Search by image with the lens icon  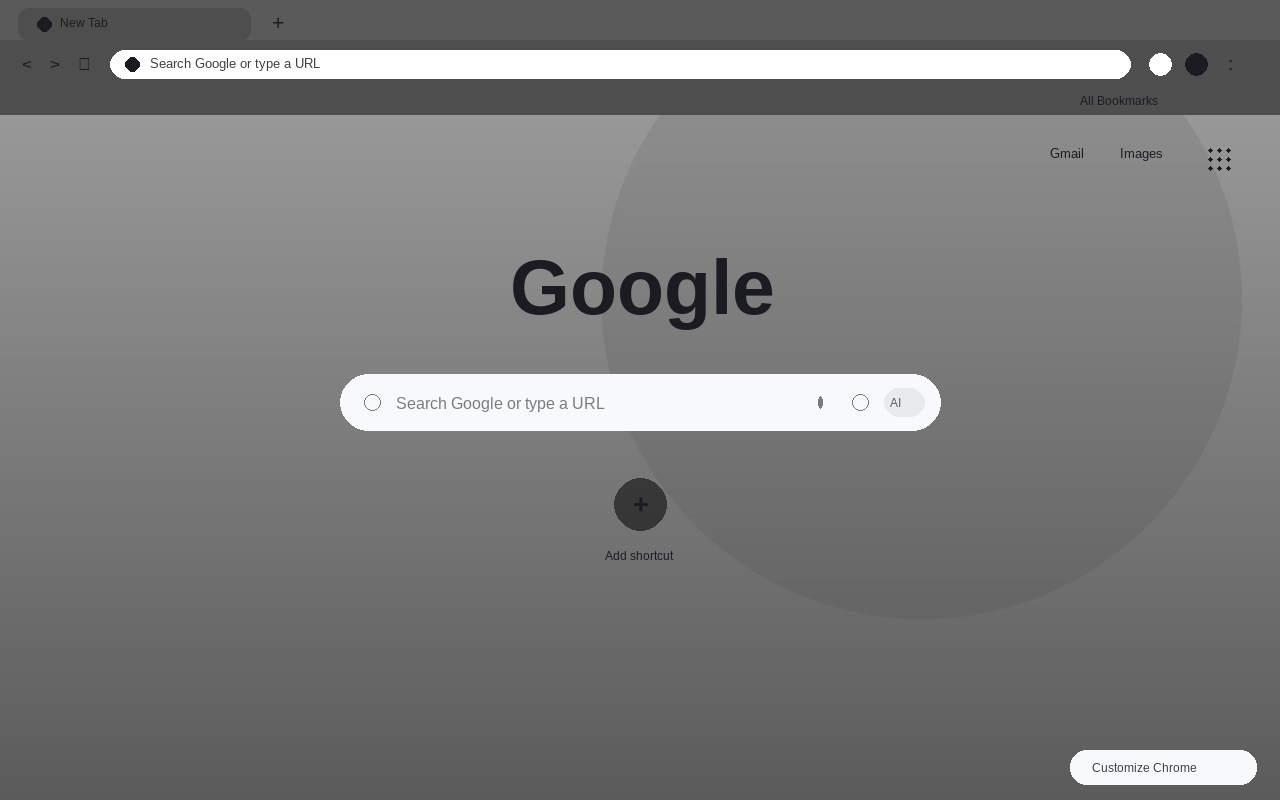point(860,403)
